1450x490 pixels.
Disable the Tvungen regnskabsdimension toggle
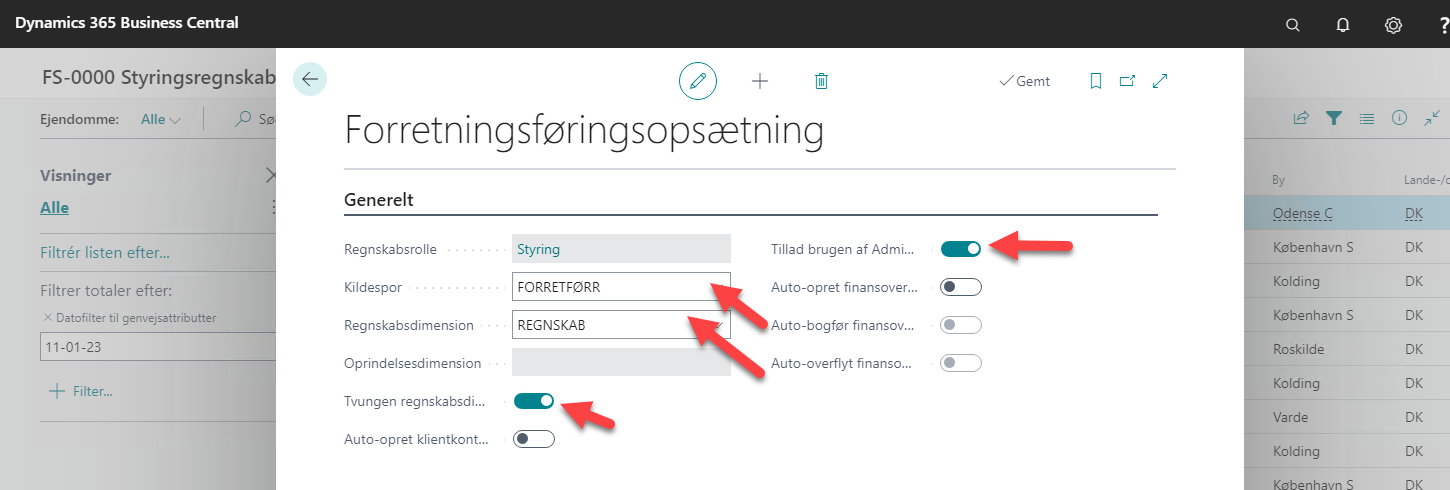click(534, 401)
